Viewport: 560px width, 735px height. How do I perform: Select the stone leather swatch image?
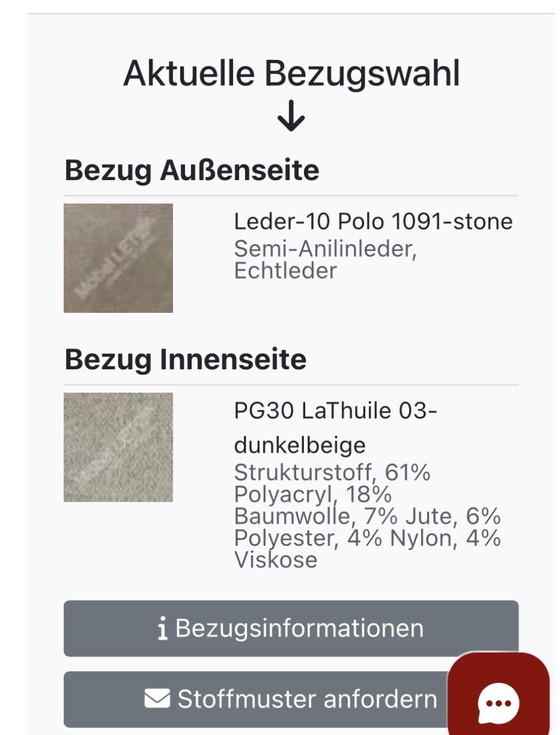tap(118, 258)
